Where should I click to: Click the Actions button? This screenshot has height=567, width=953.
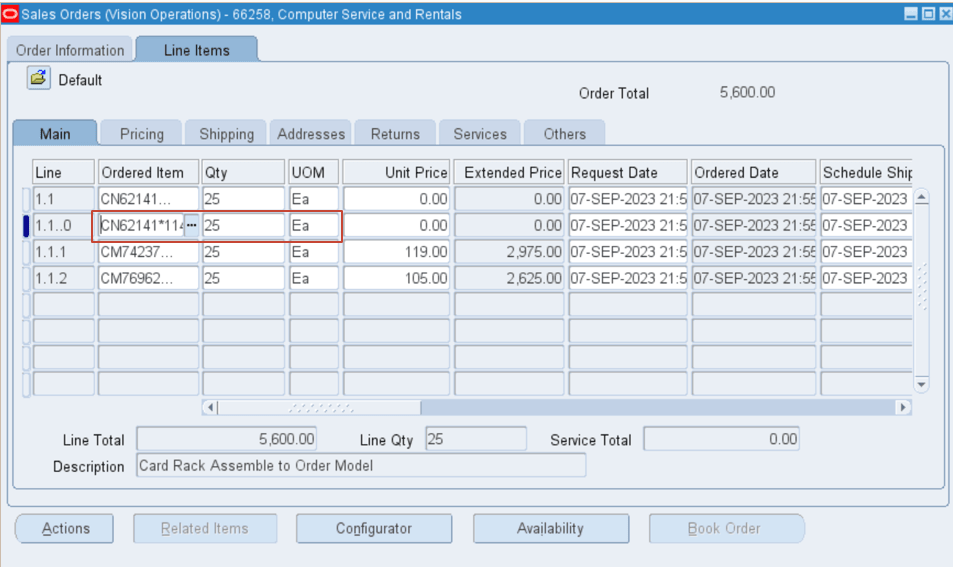[64, 529]
